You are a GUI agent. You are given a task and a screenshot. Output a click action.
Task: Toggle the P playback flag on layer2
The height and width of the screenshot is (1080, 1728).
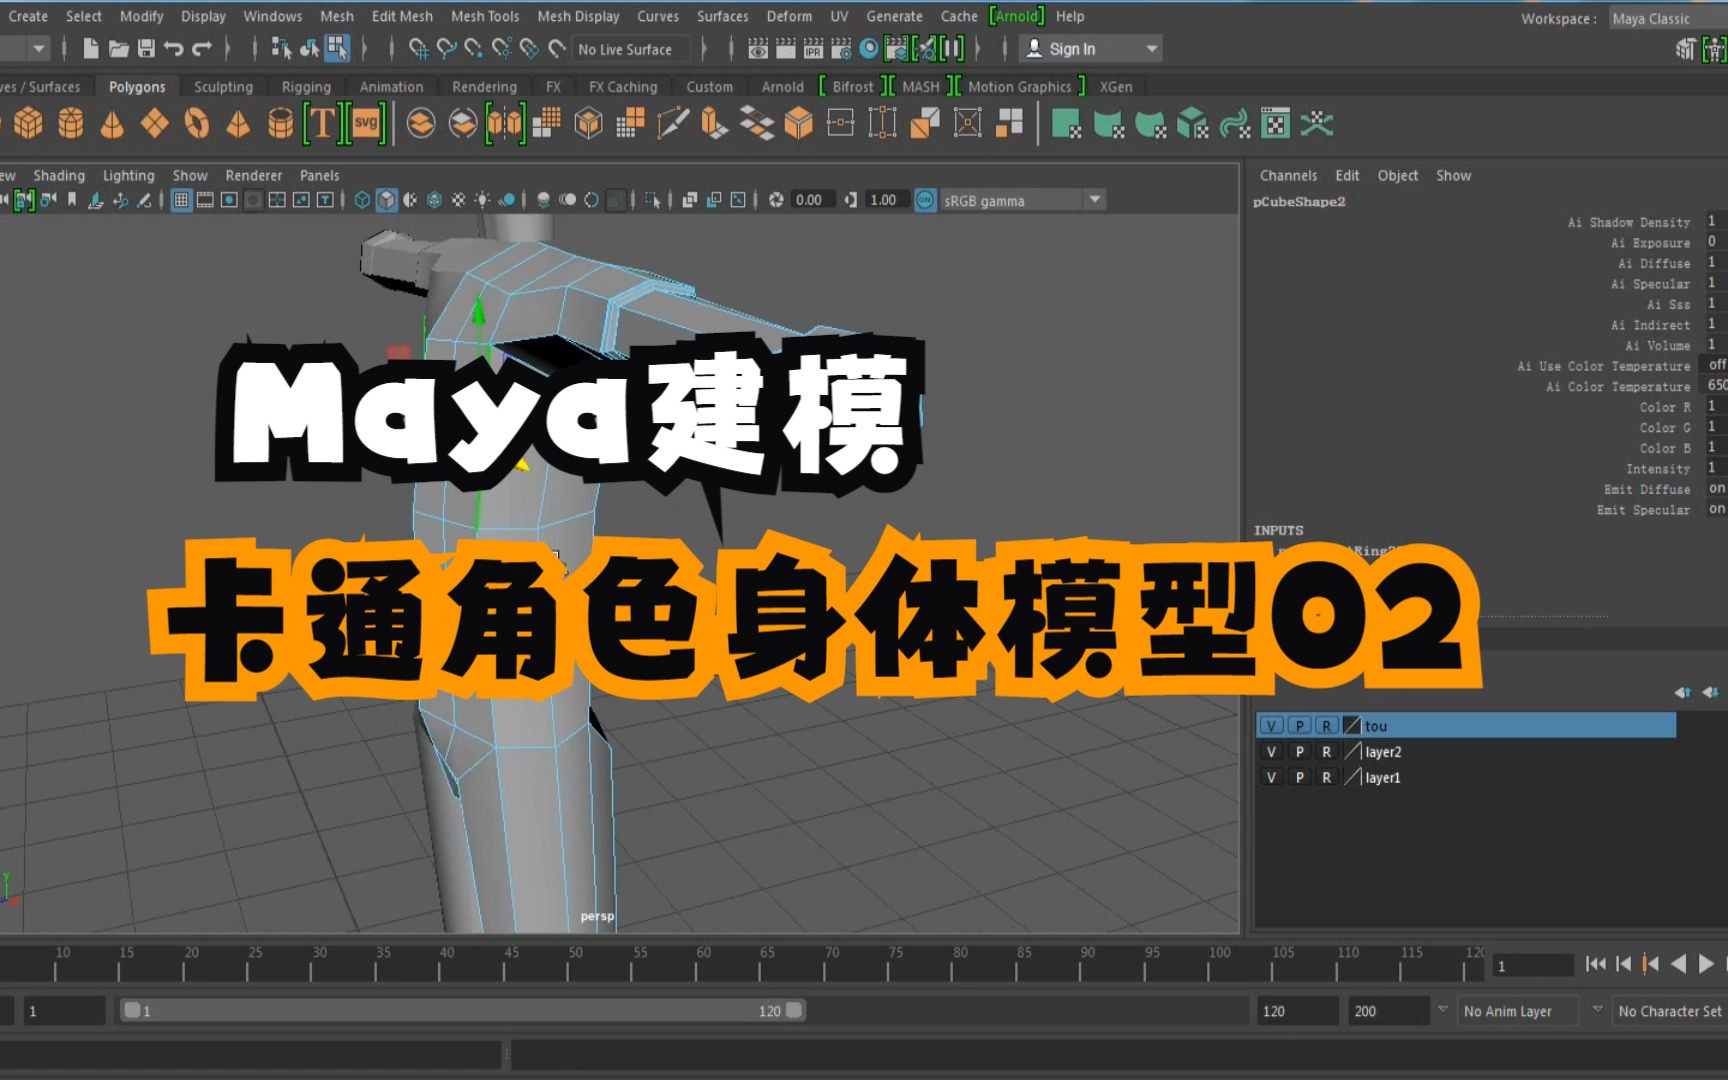point(1299,751)
